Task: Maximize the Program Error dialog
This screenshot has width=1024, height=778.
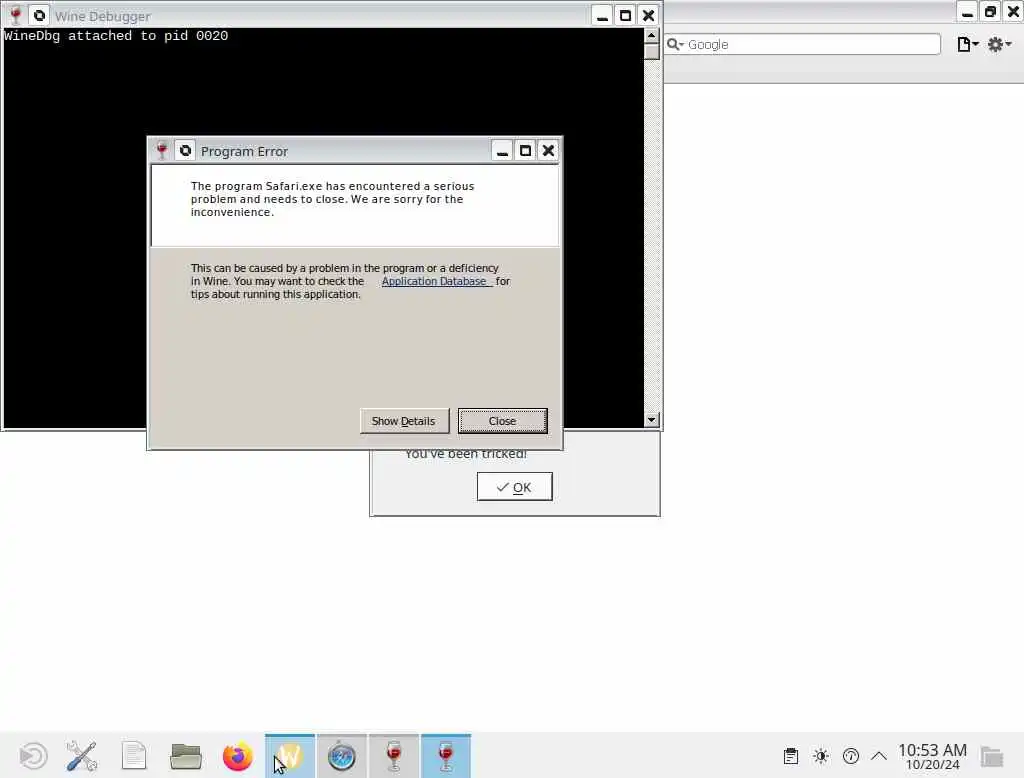Action: point(525,151)
